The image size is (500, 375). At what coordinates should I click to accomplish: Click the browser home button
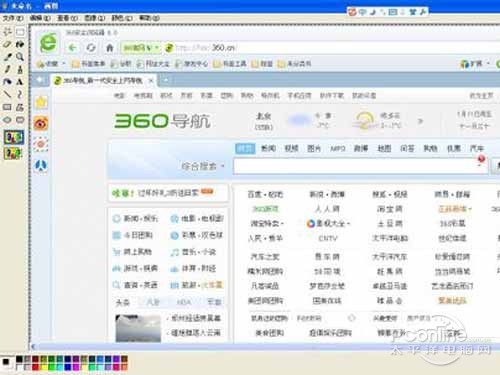[110, 48]
